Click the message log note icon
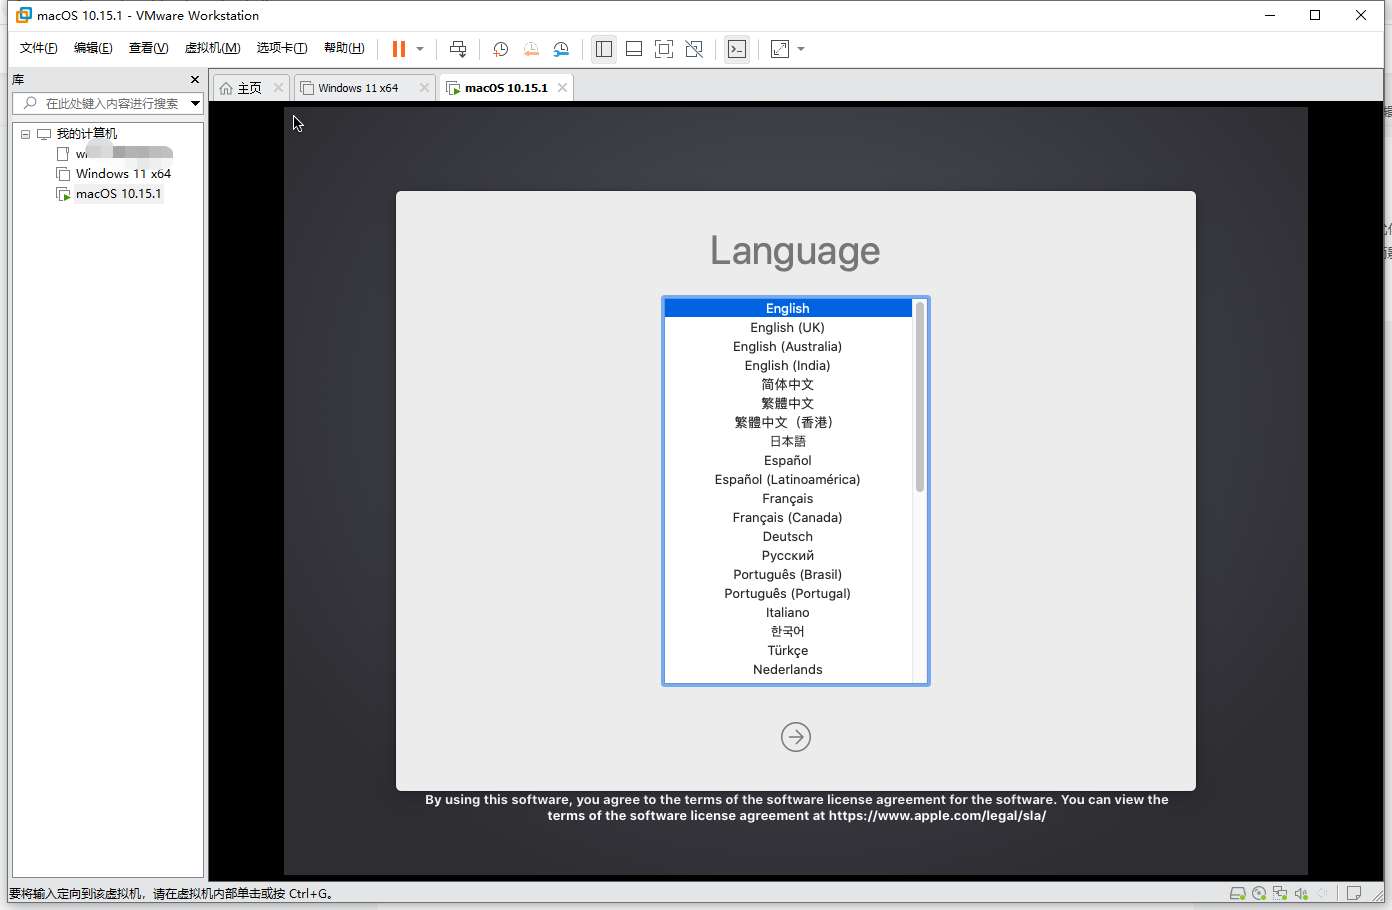 tap(1354, 893)
